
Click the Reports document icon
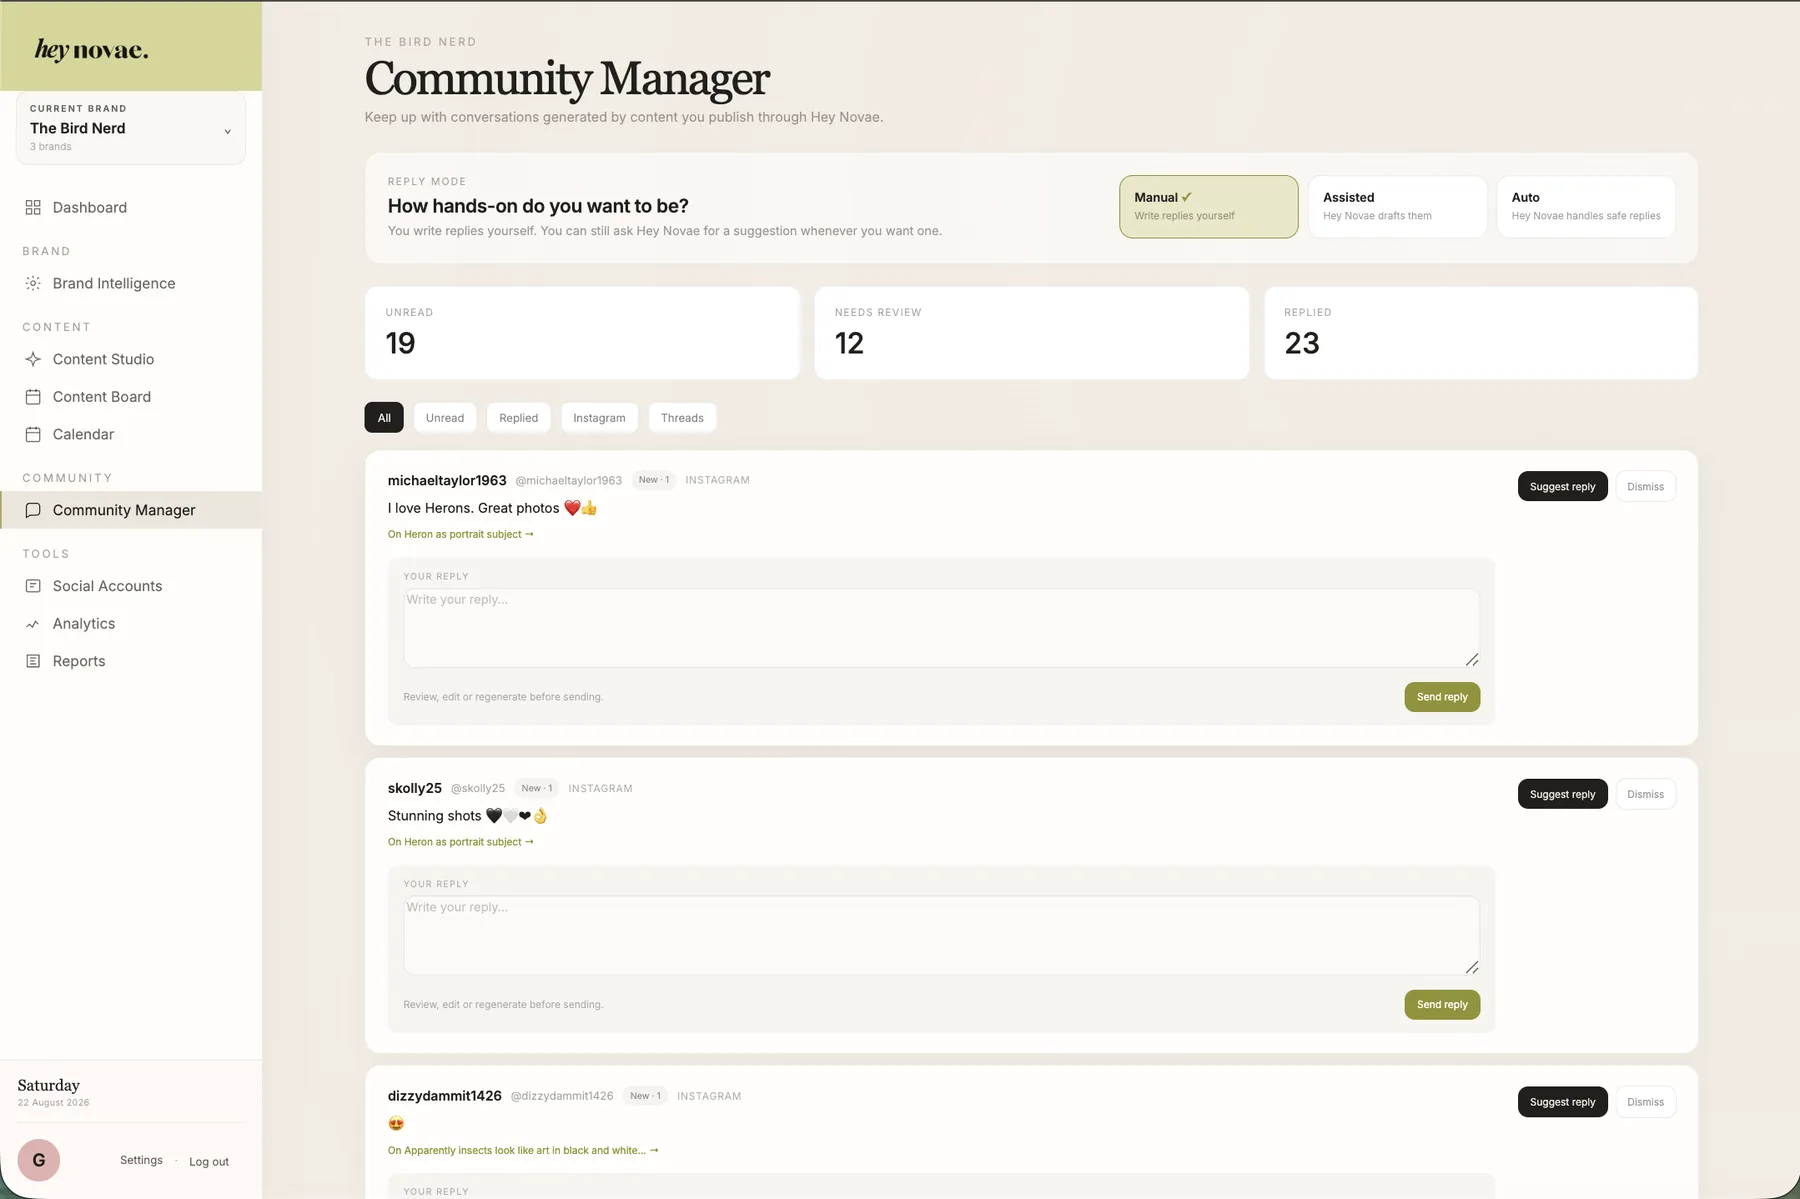(x=33, y=661)
